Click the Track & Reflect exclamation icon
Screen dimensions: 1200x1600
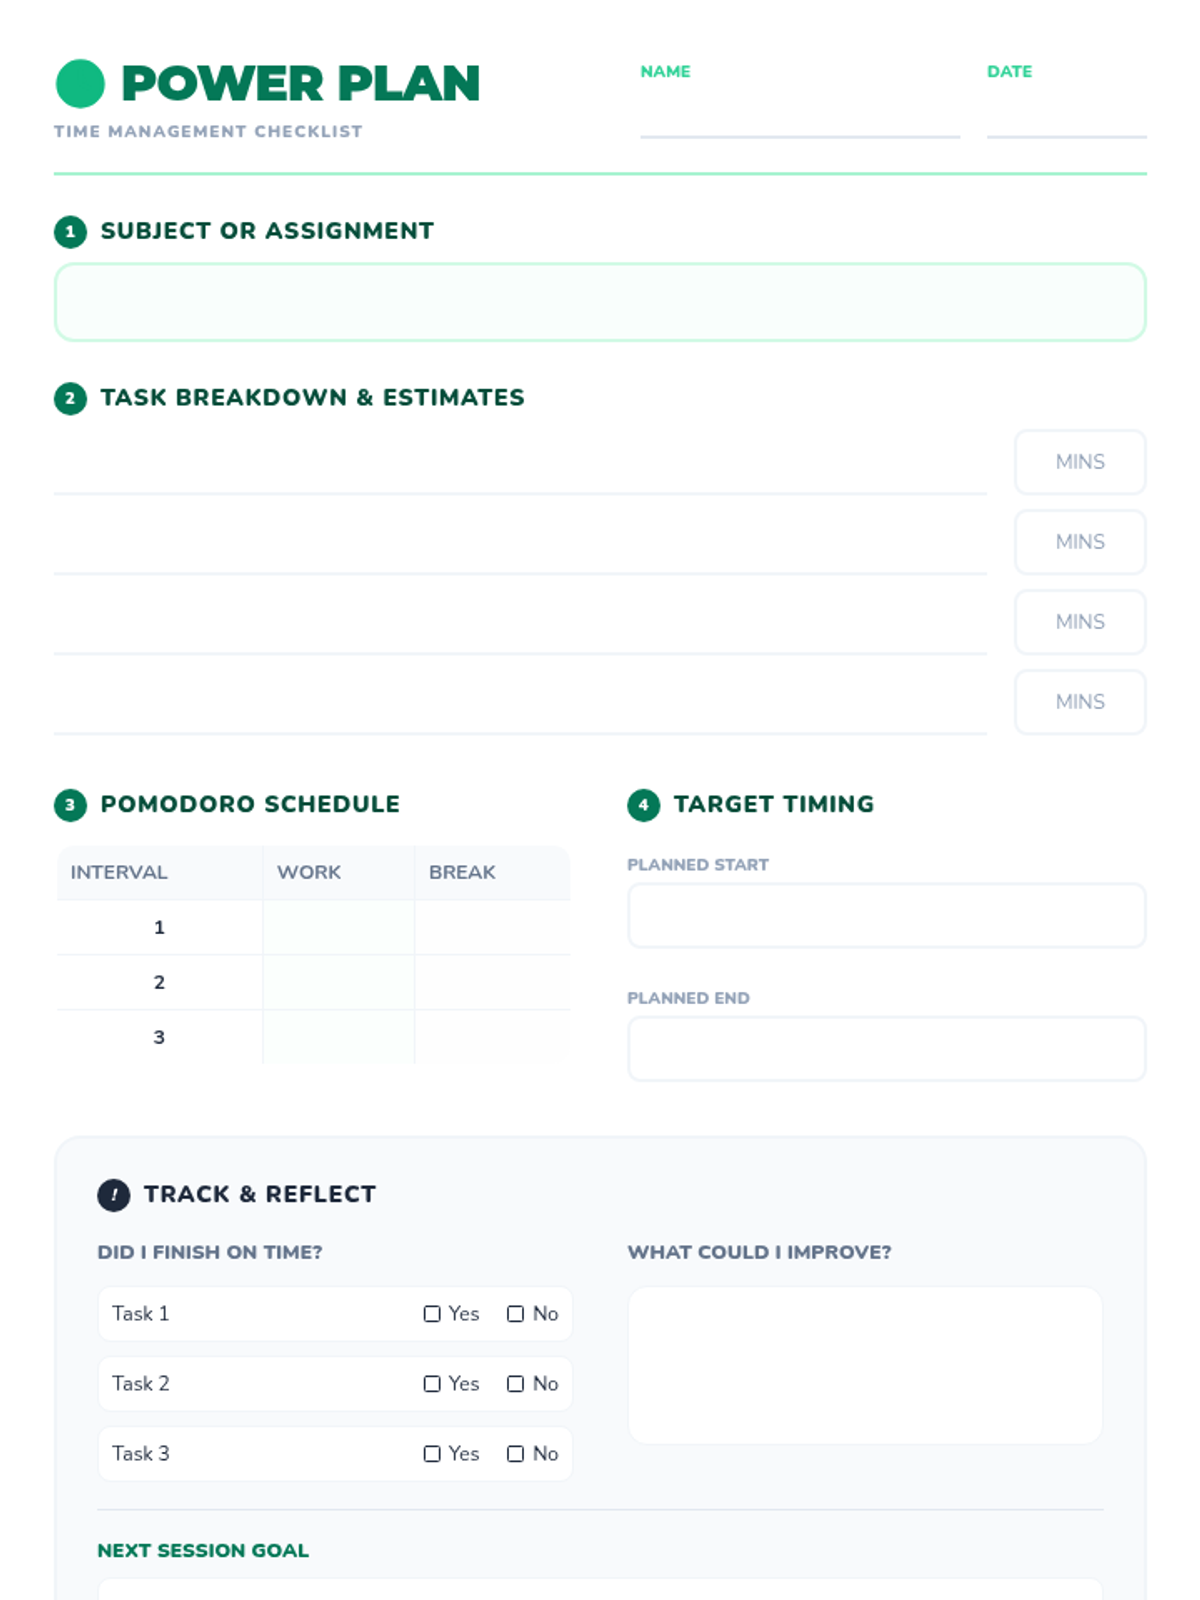(113, 1195)
